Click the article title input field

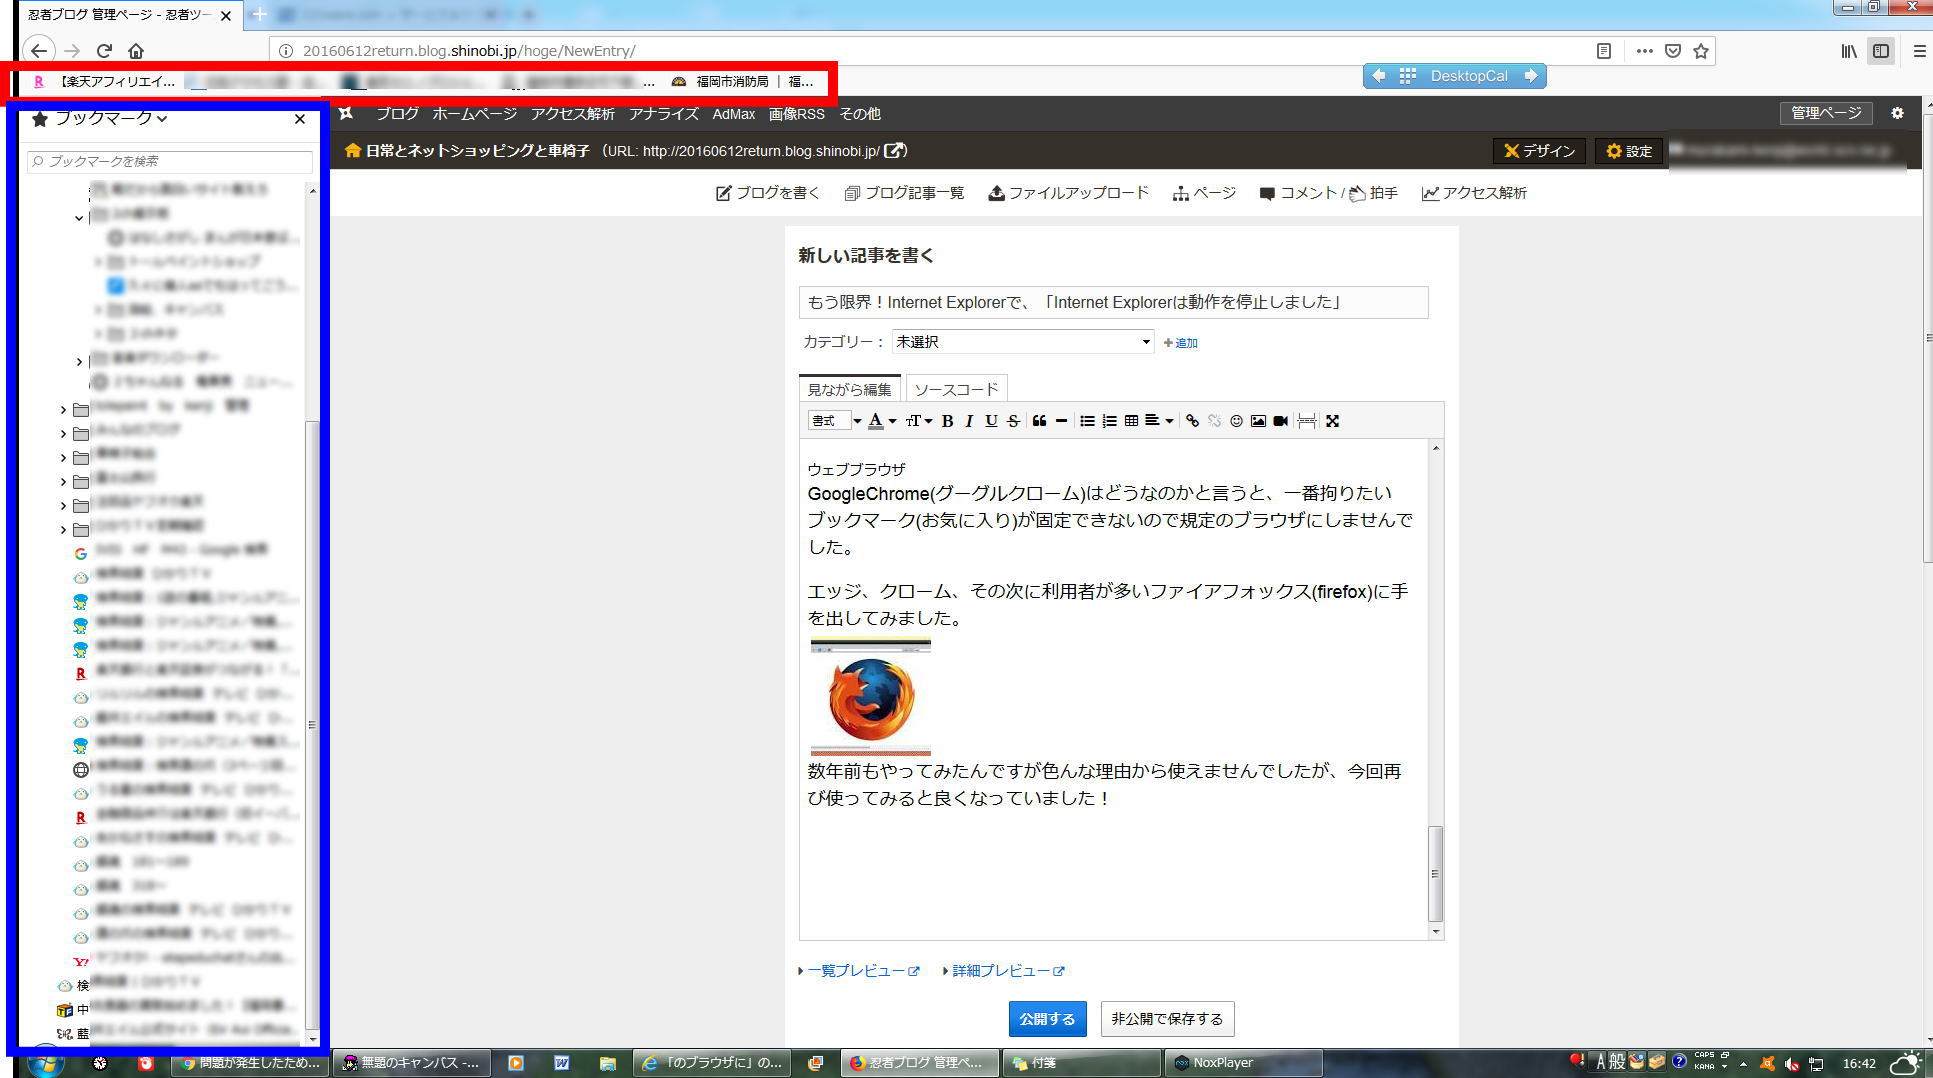point(1113,302)
